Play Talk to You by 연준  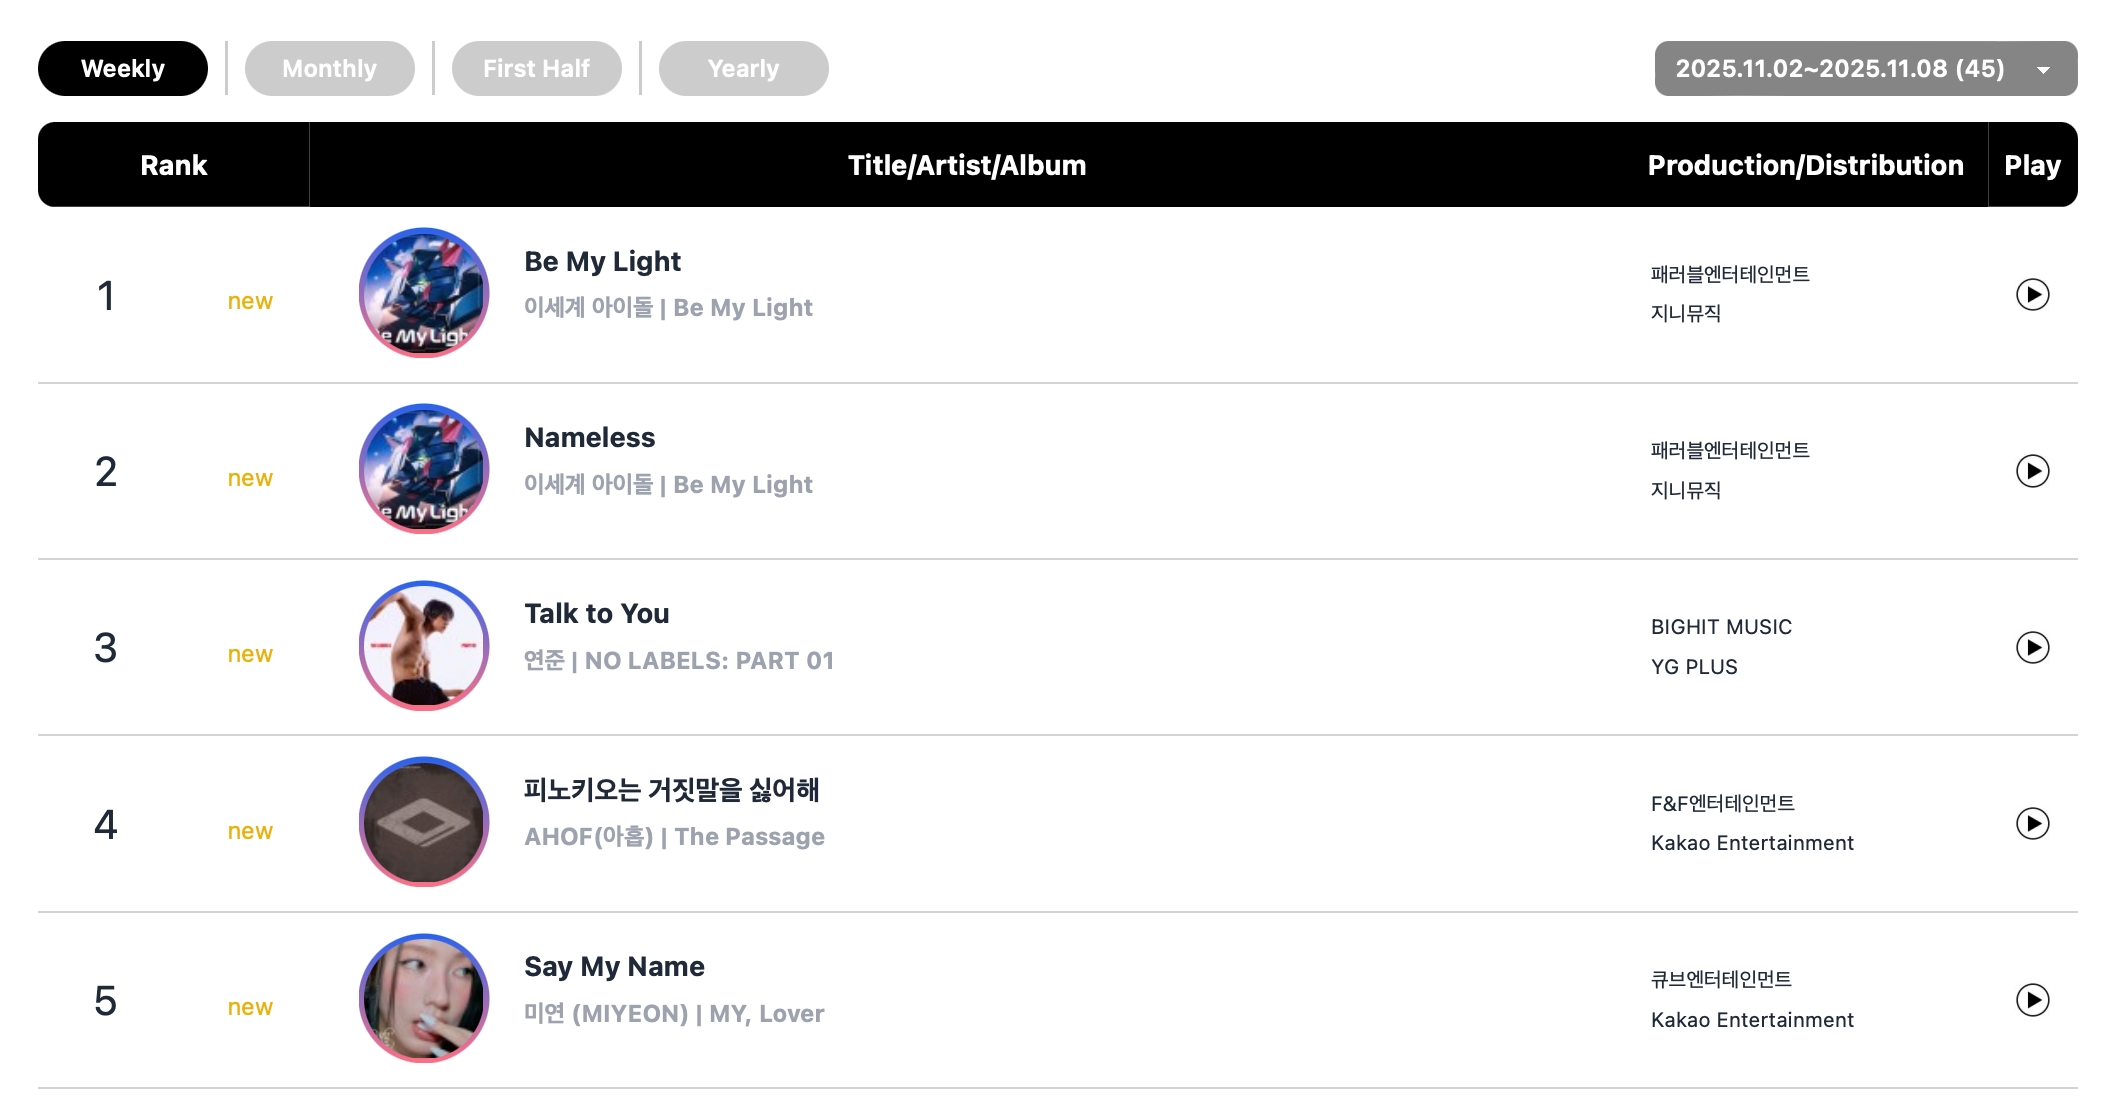pyautogui.click(x=2032, y=648)
